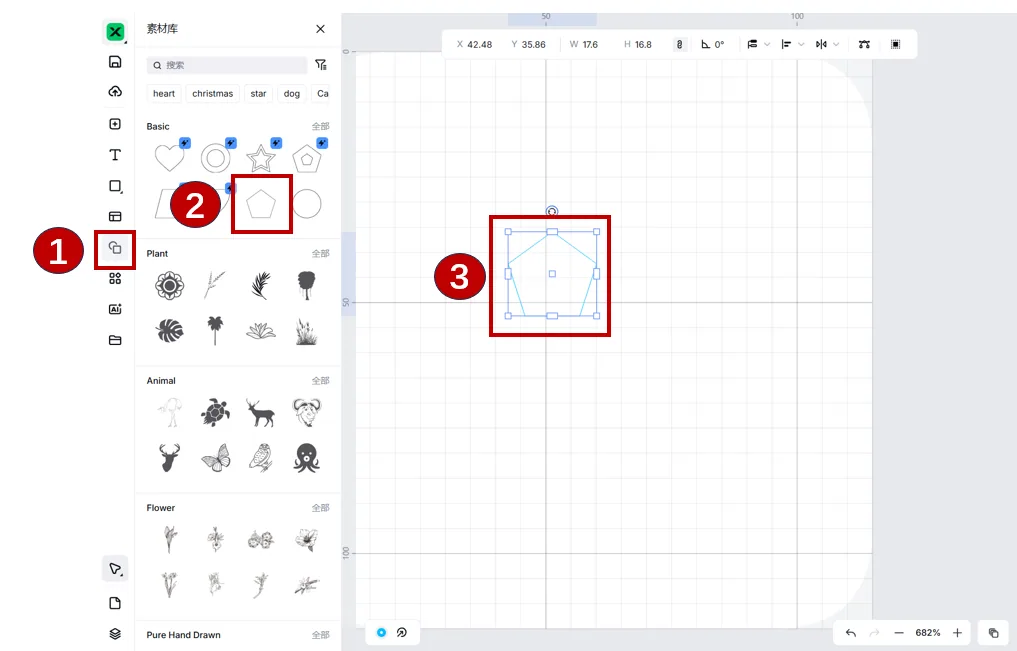
Task: Expand the layer order dropdown
Action: [x=767, y=44]
